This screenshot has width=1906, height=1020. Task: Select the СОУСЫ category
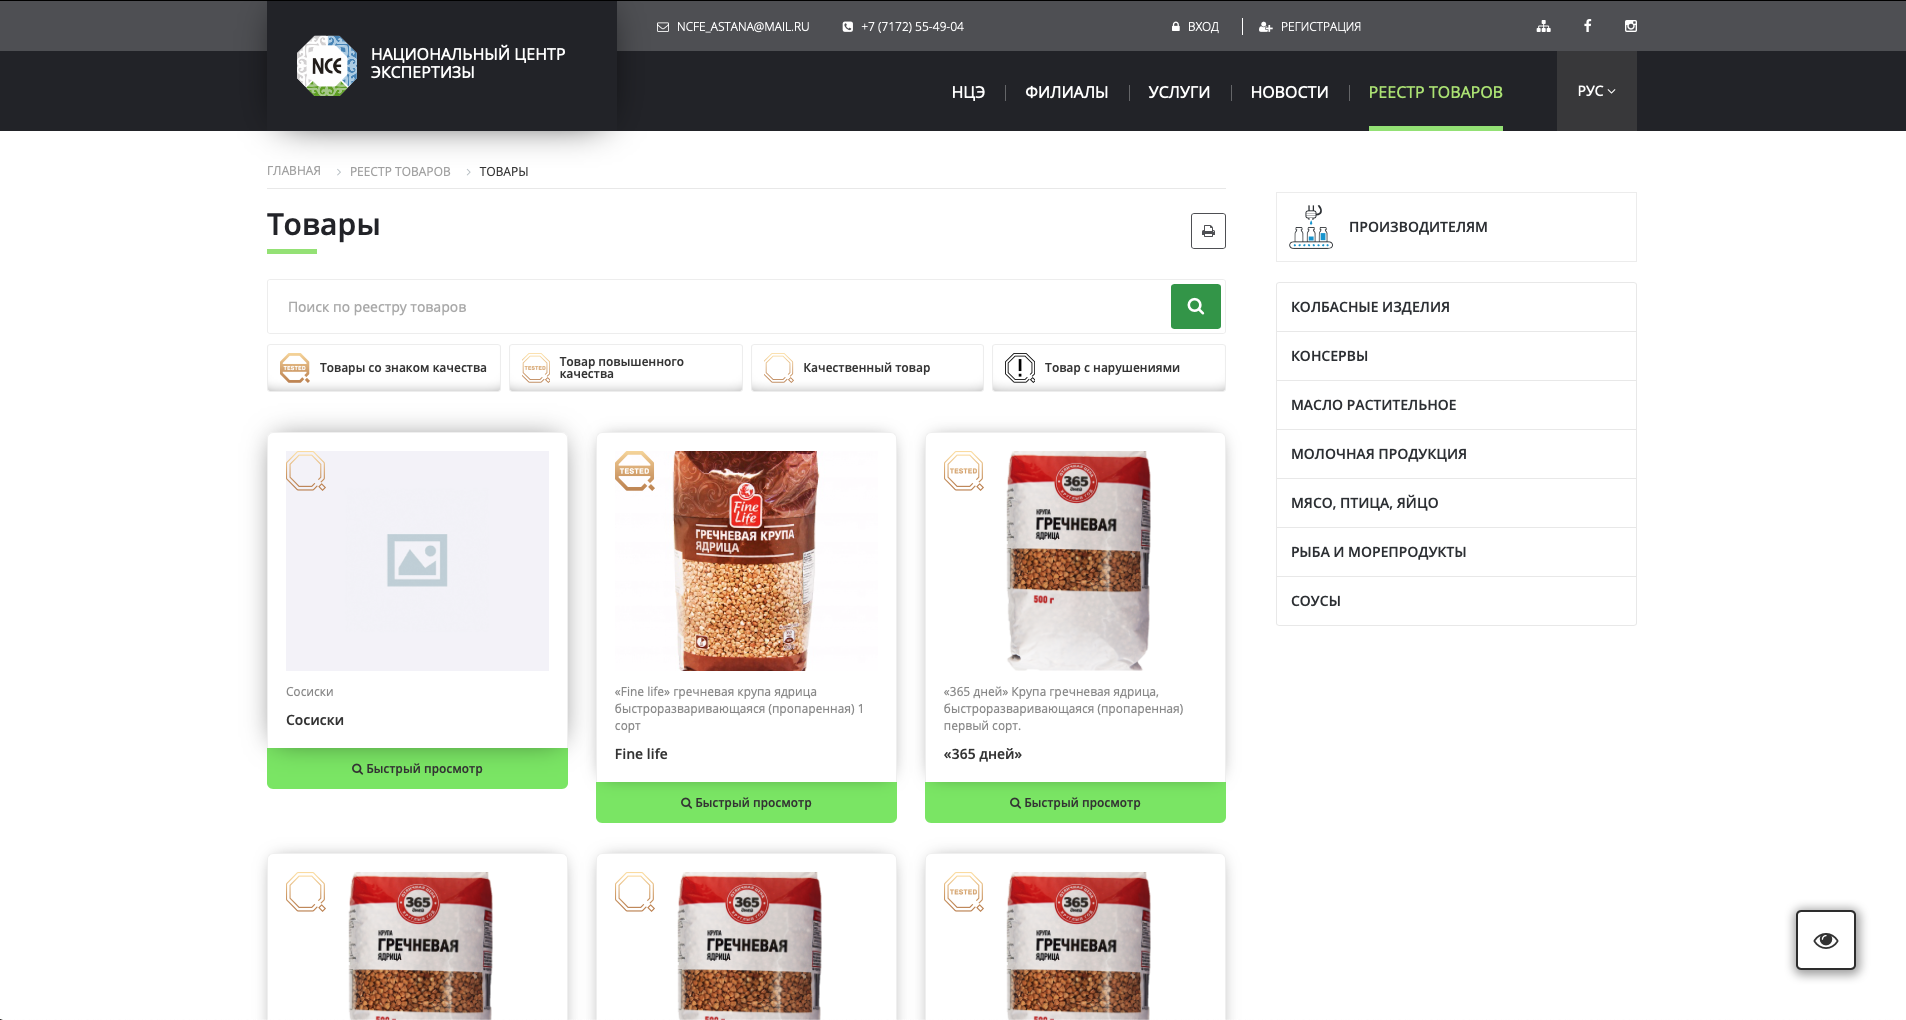pos(1456,601)
